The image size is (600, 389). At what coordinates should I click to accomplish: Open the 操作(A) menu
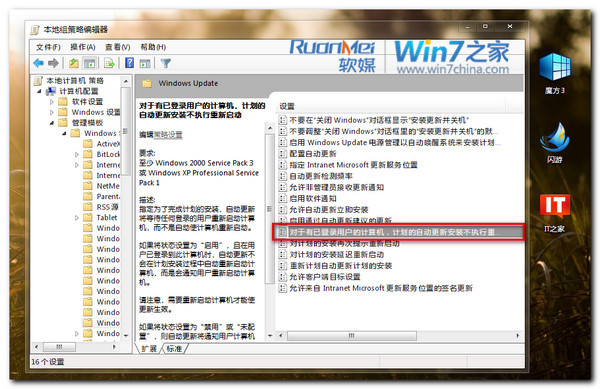(x=83, y=47)
